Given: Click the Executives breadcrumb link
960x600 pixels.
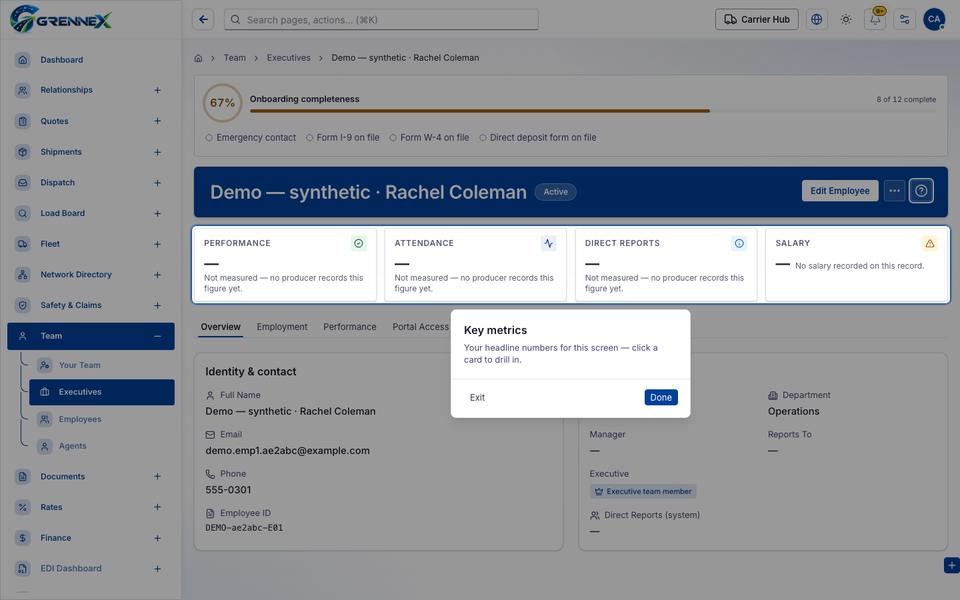Looking at the screenshot, I should (x=288, y=58).
